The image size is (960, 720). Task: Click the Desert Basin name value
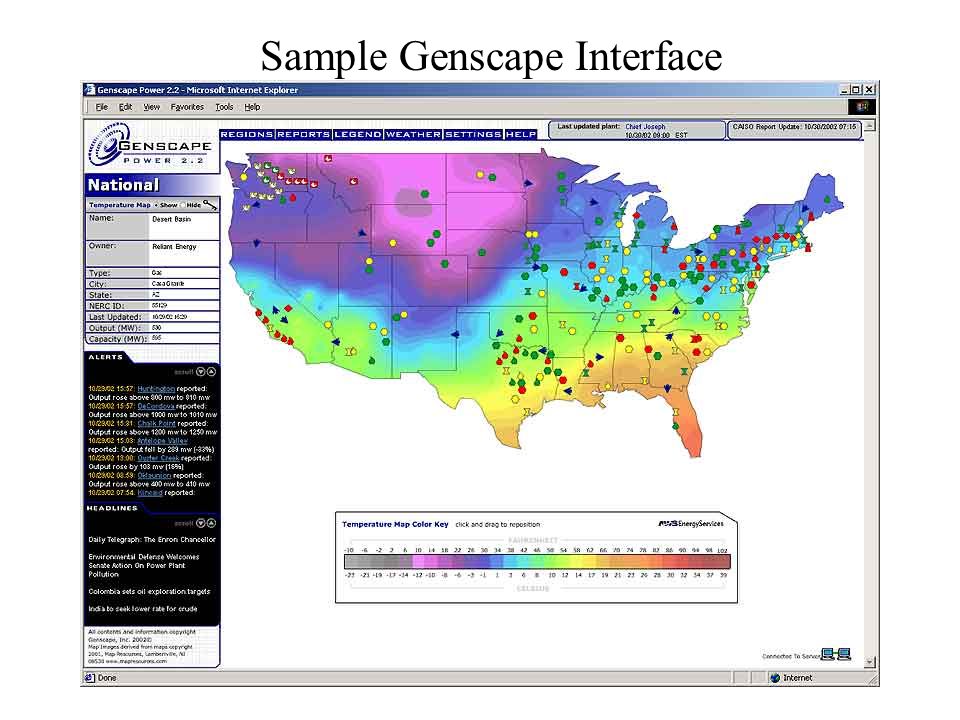coord(171,219)
